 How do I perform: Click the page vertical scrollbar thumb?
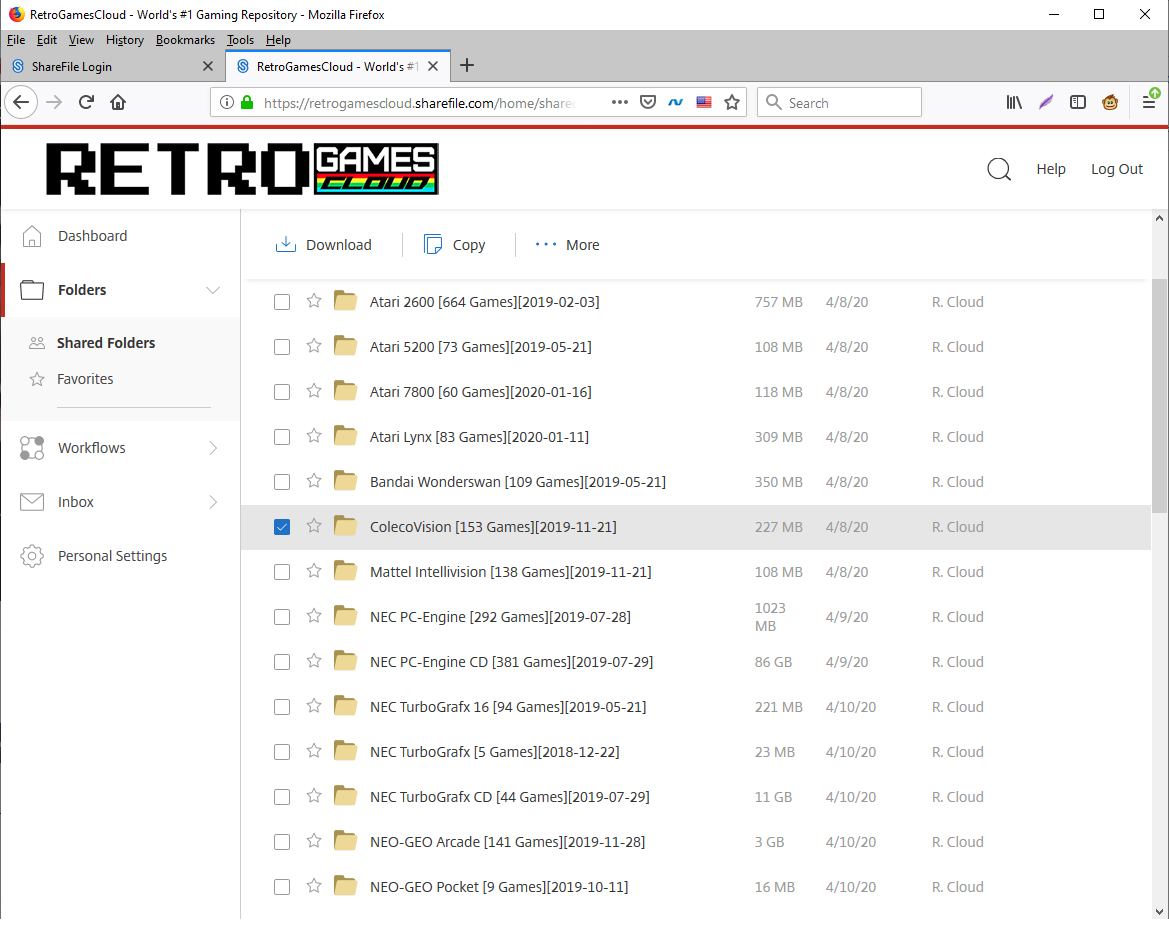coord(1159,395)
